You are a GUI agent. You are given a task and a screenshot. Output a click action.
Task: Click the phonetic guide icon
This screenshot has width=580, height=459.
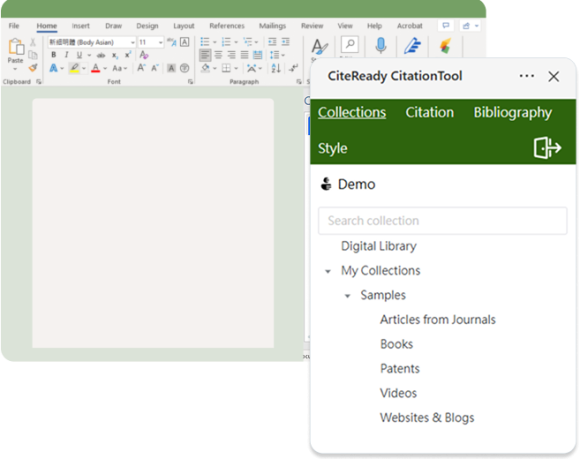tap(172, 42)
